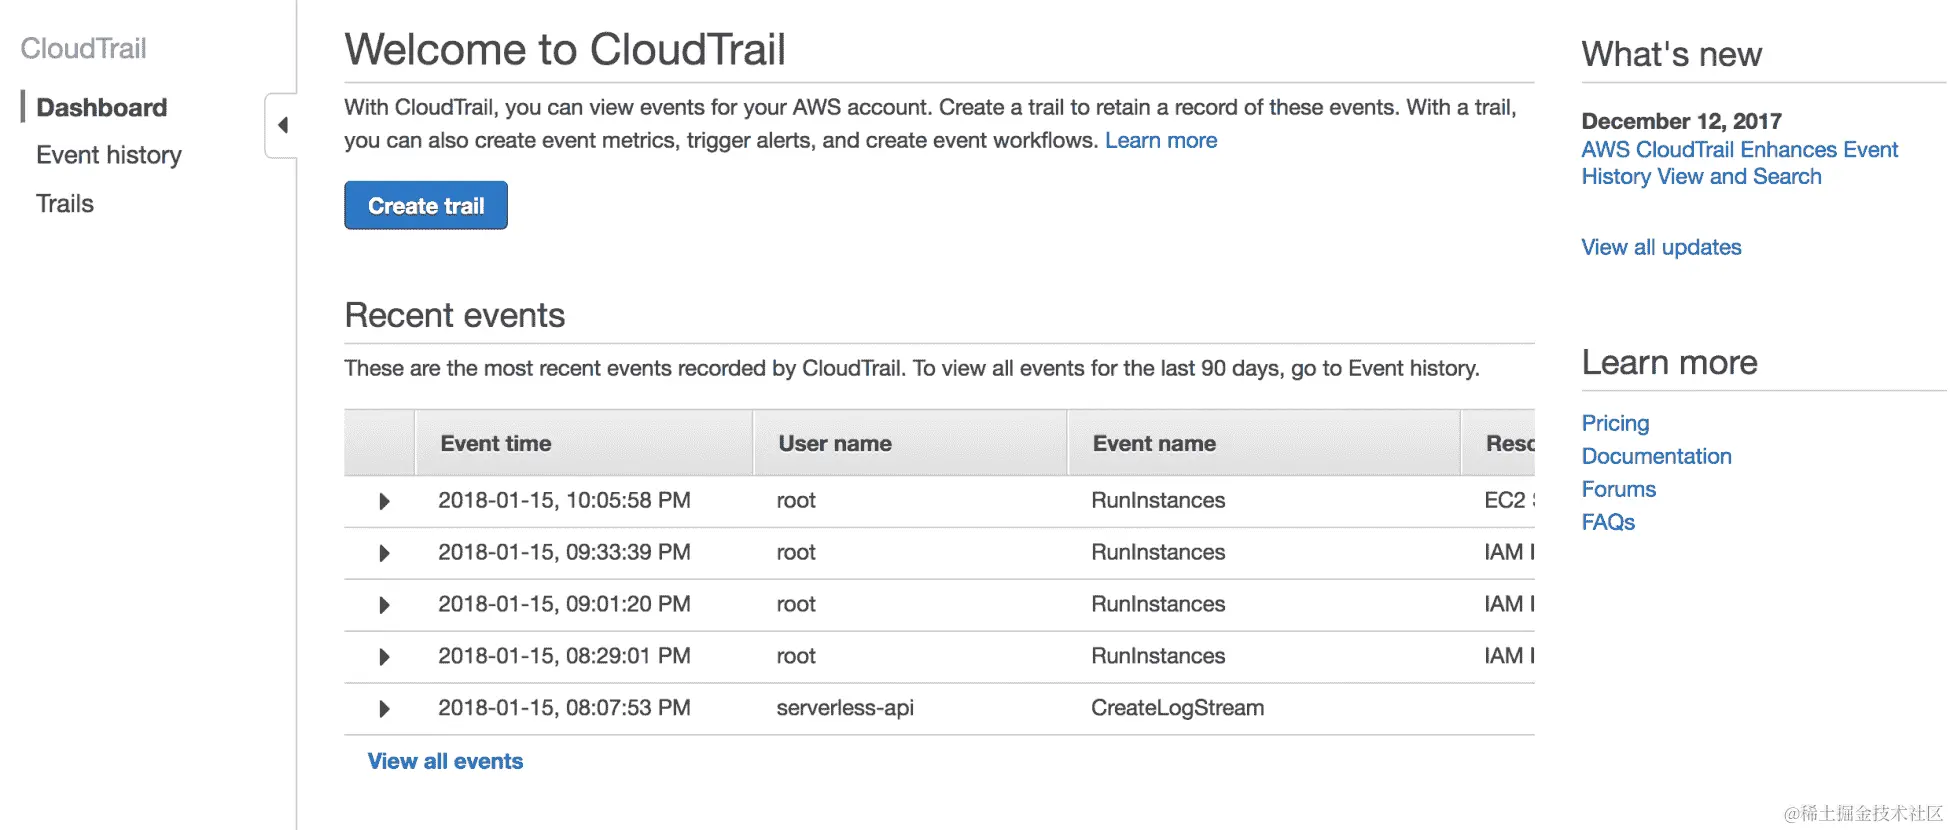The height and width of the screenshot is (830, 1950).
Task: Expand the 10:05:58 PM RunInstances event row
Action: pos(384,501)
